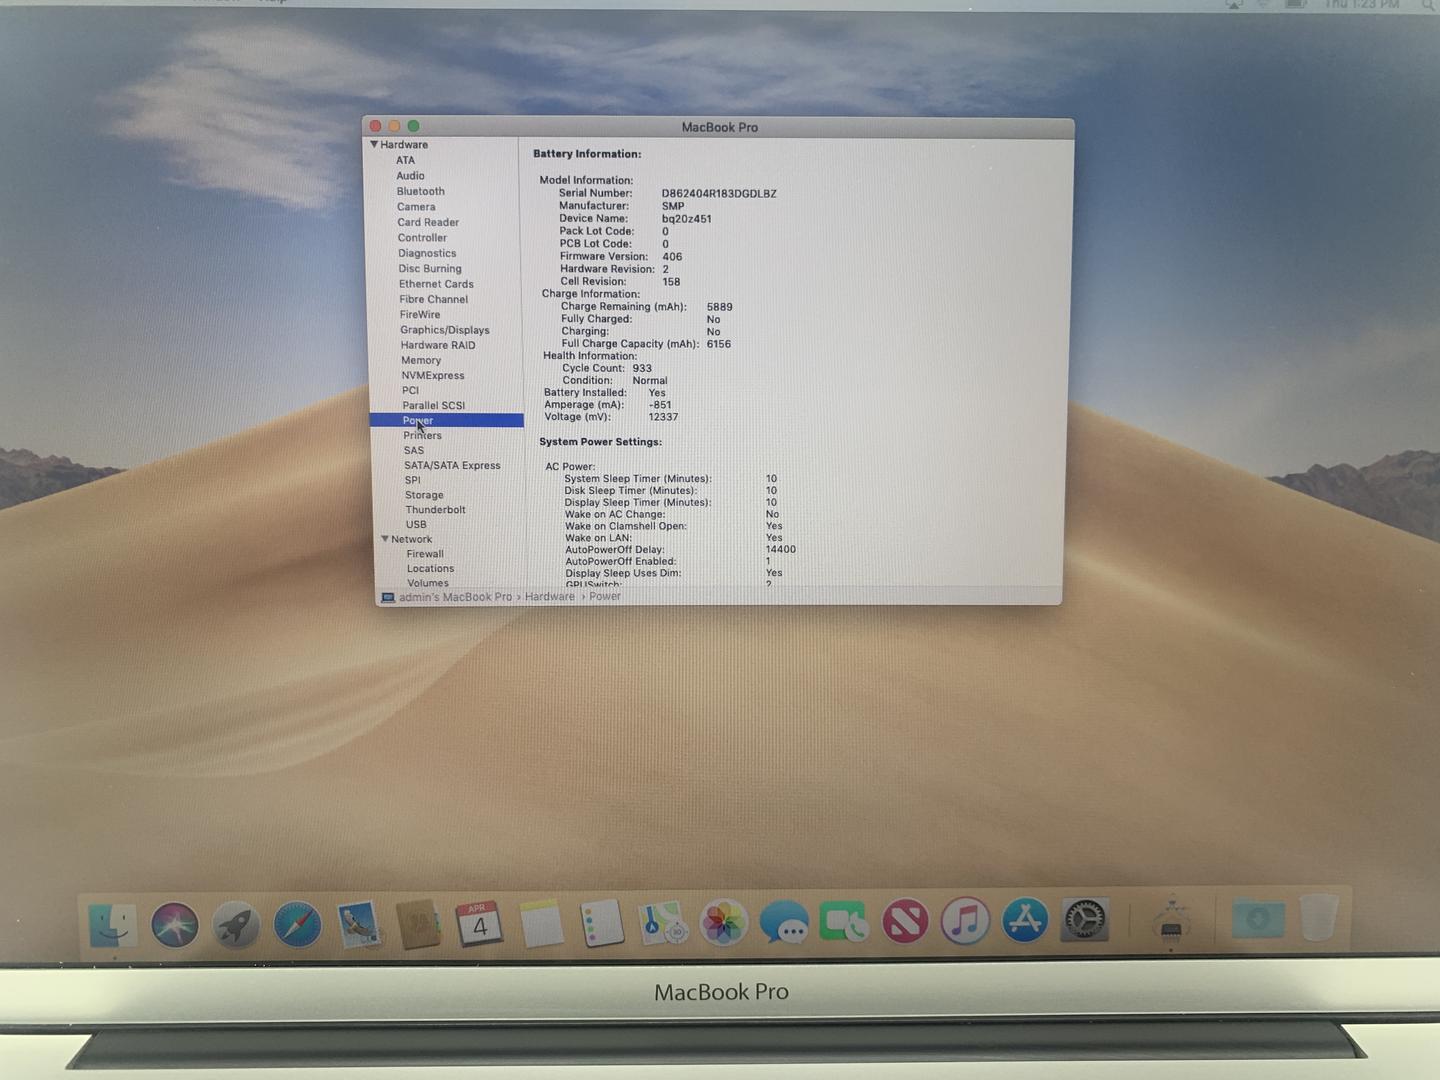1440x1080 pixels.
Task: Select Storage in sidebar
Action: 424,495
